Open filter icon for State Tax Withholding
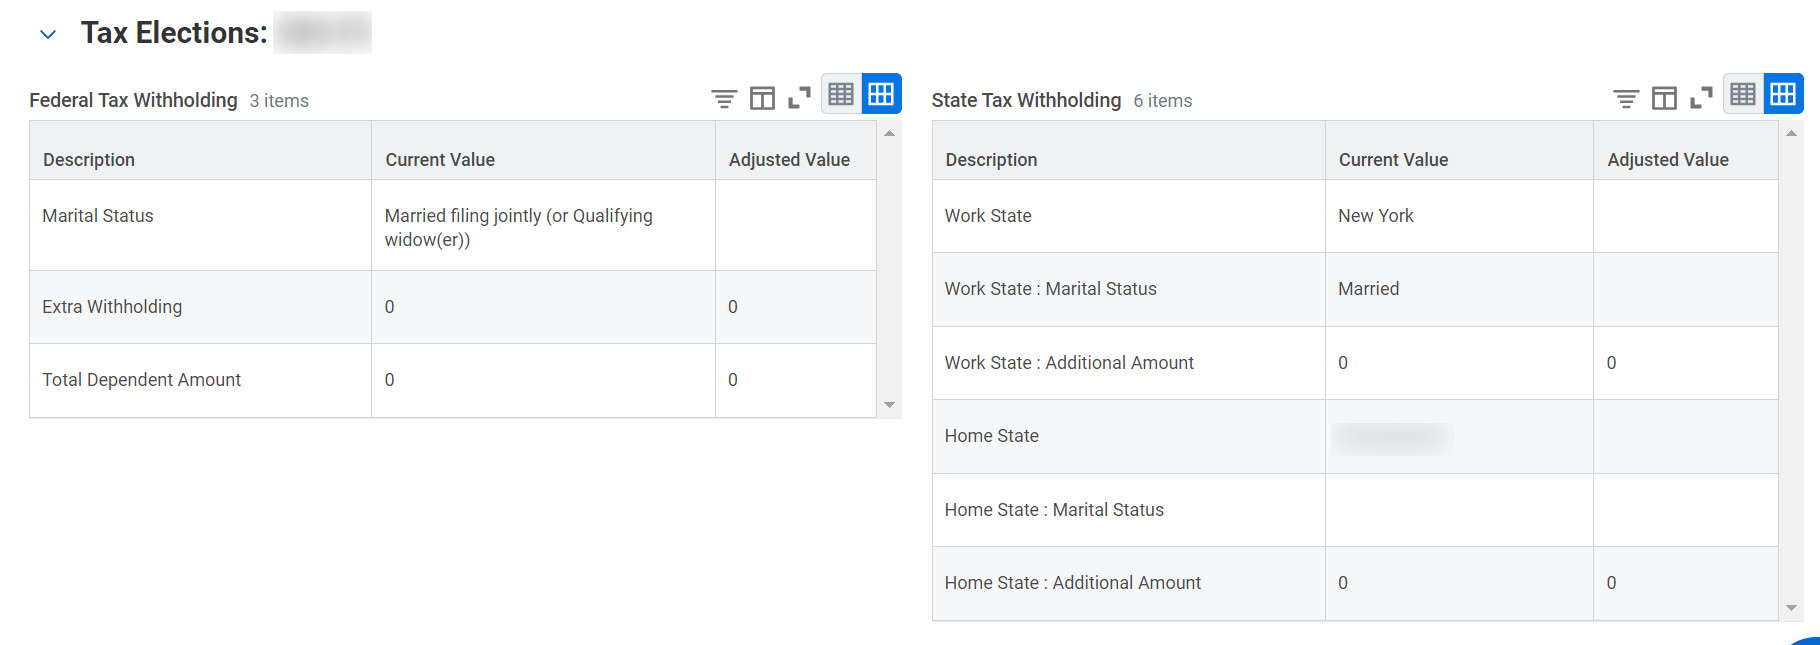Image resolution: width=1820 pixels, height=645 pixels. point(1626,98)
